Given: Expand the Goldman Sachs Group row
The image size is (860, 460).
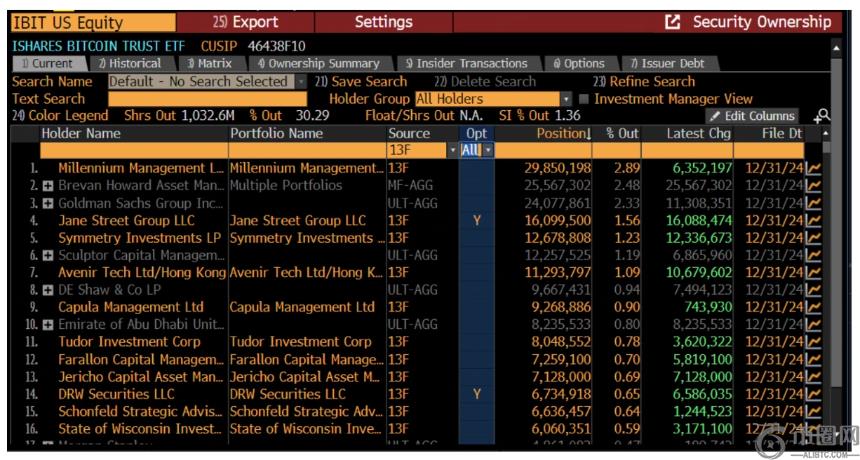Looking at the screenshot, I should 48,203.
